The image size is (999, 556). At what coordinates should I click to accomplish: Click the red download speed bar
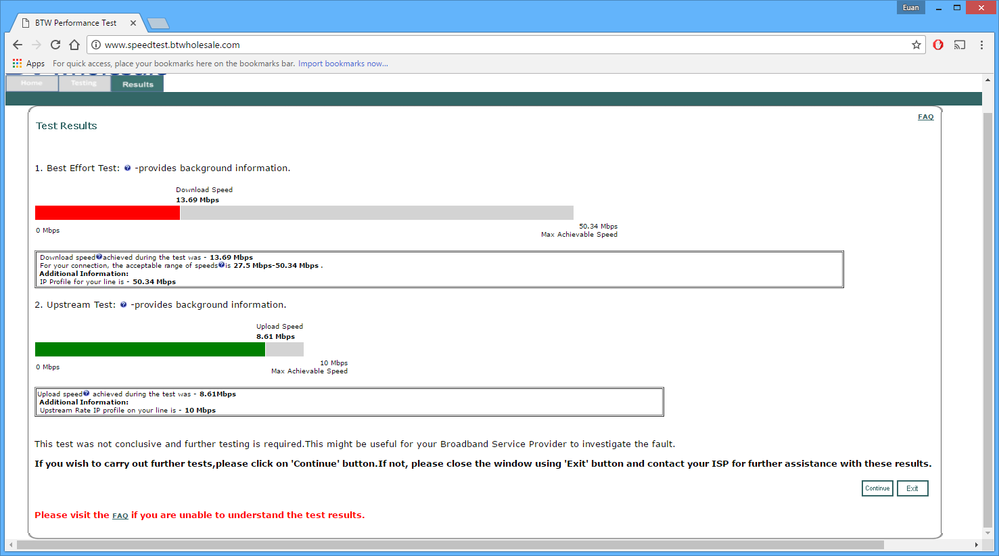click(x=108, y=213)
